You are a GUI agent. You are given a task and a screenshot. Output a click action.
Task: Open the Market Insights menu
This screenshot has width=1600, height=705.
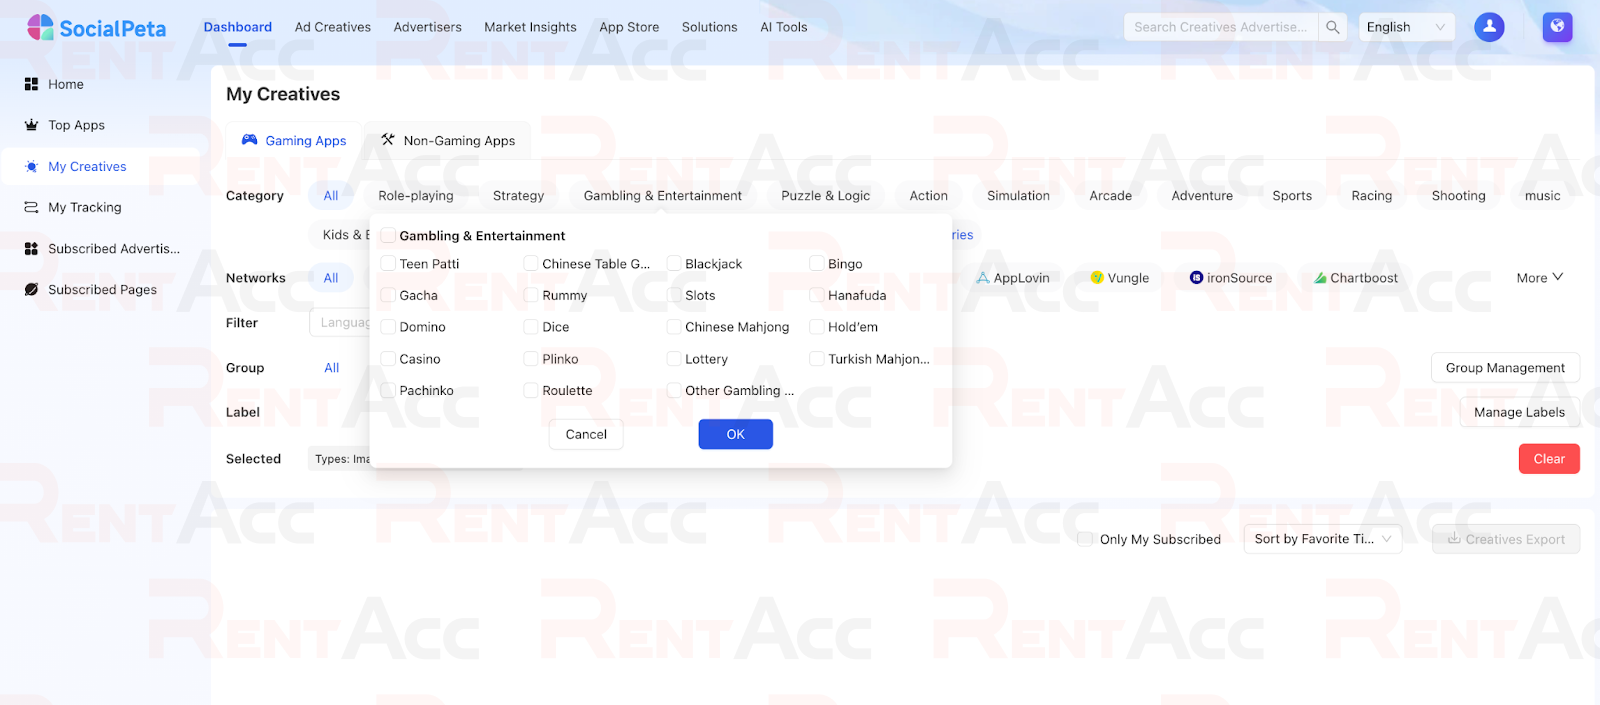(530, 27)
